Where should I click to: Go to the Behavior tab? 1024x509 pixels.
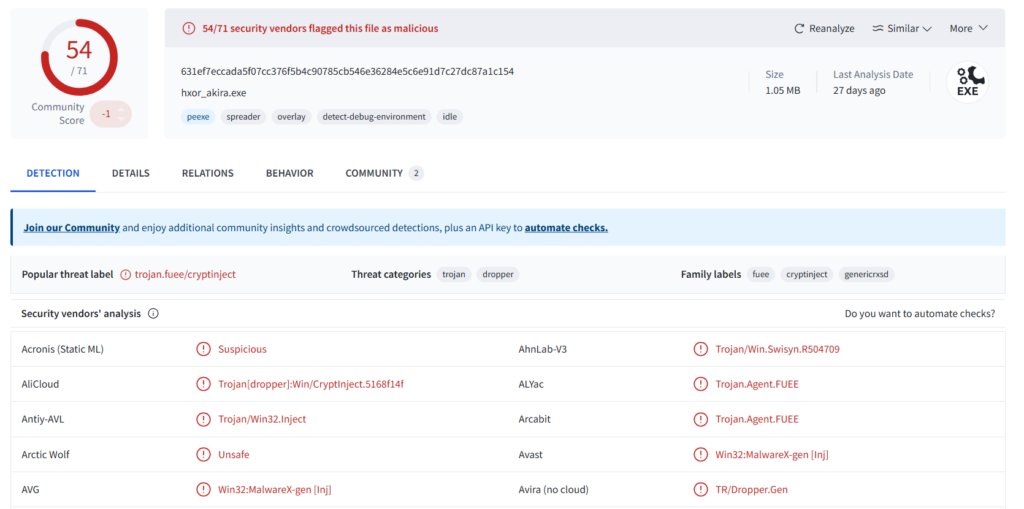click(x=289, y=173)
